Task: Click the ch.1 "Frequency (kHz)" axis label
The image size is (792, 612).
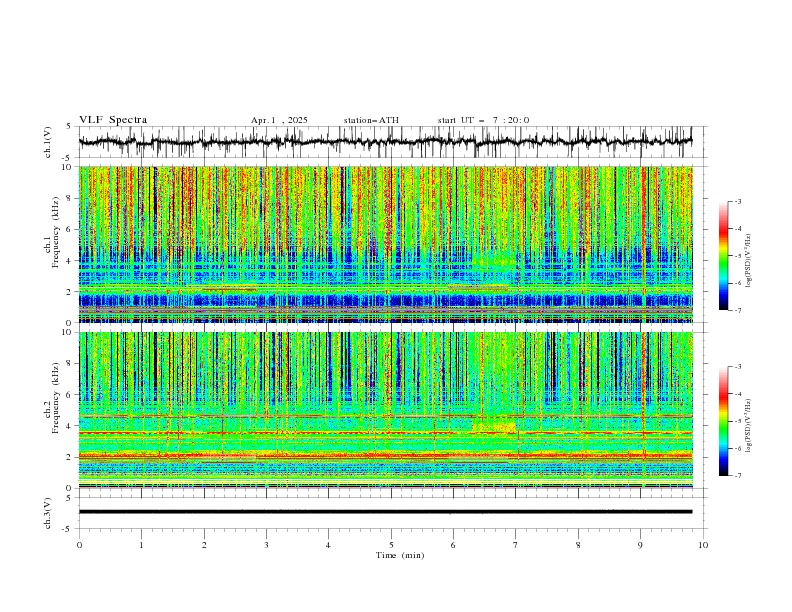Action: click(x=56, y=232)
